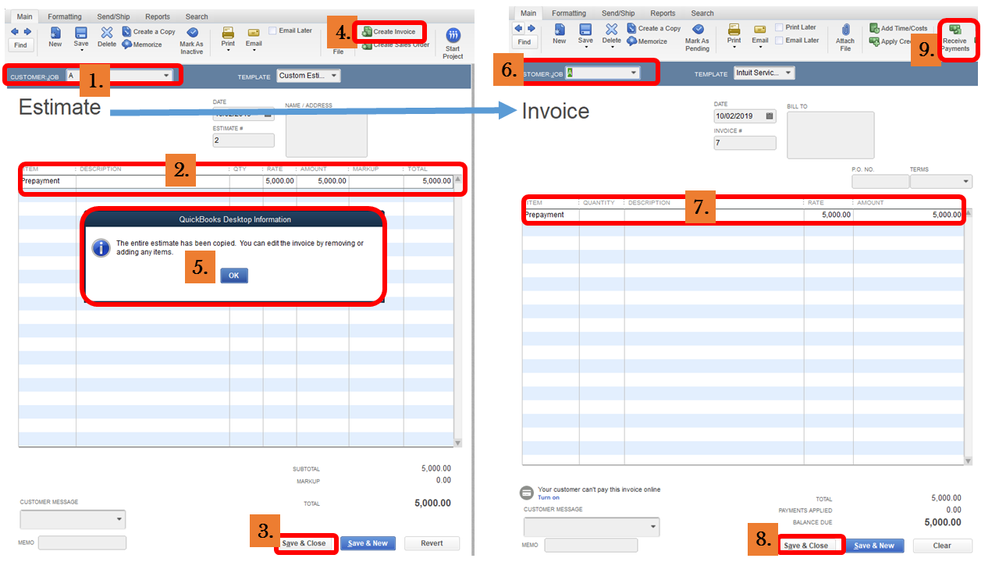Open Template dropdown showing Custom Esti...
Screen dimensions: 999x562
(334, 75)
